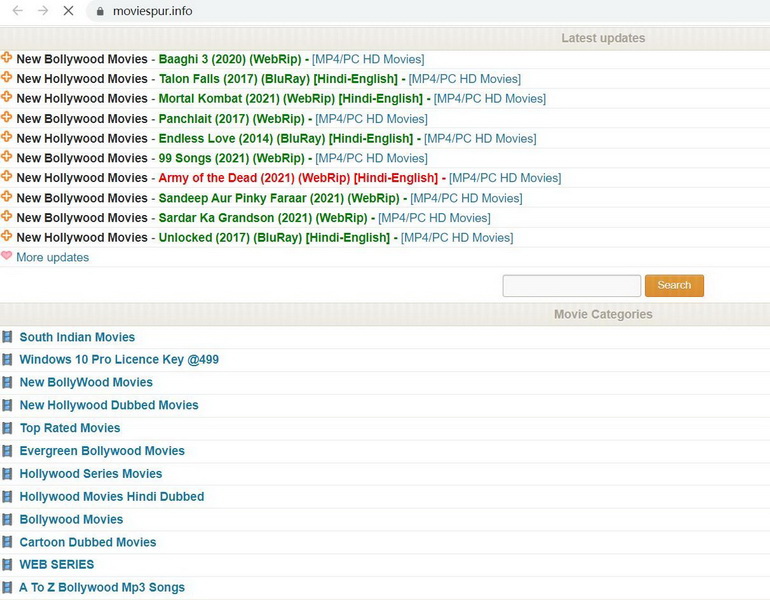Click the plus icon beside Baaghi 3

[x=7, y=58]
